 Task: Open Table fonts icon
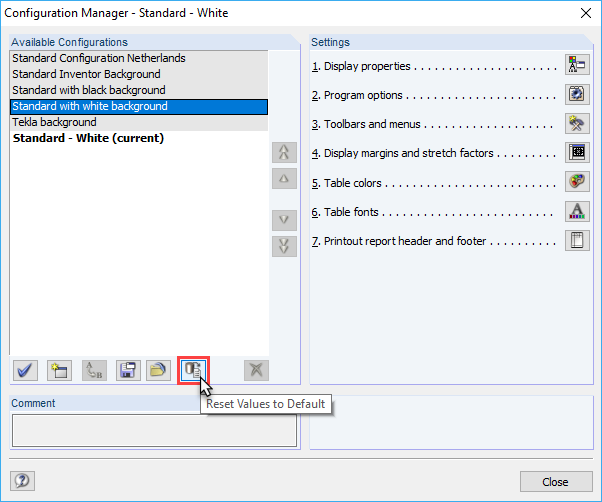(577, 211)
